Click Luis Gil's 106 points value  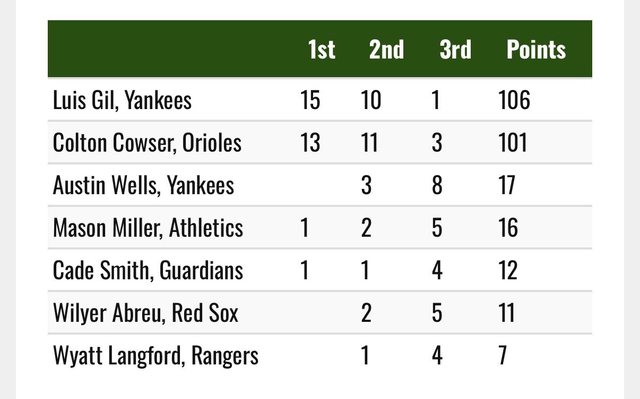tap(514, 100)
